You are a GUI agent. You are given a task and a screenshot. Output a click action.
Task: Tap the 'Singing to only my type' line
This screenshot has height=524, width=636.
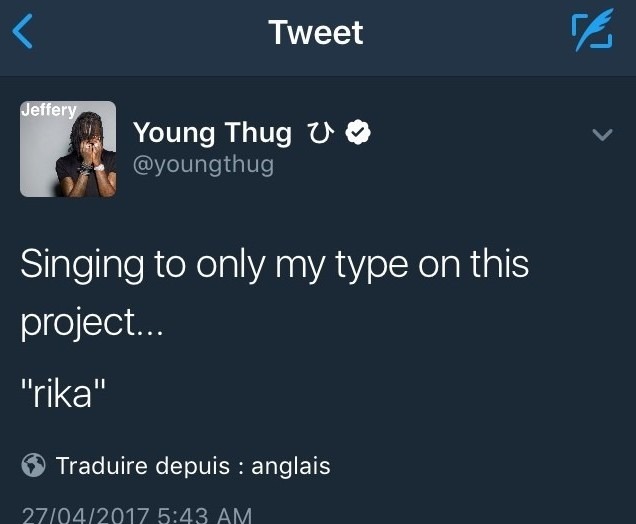click(274, 265)
